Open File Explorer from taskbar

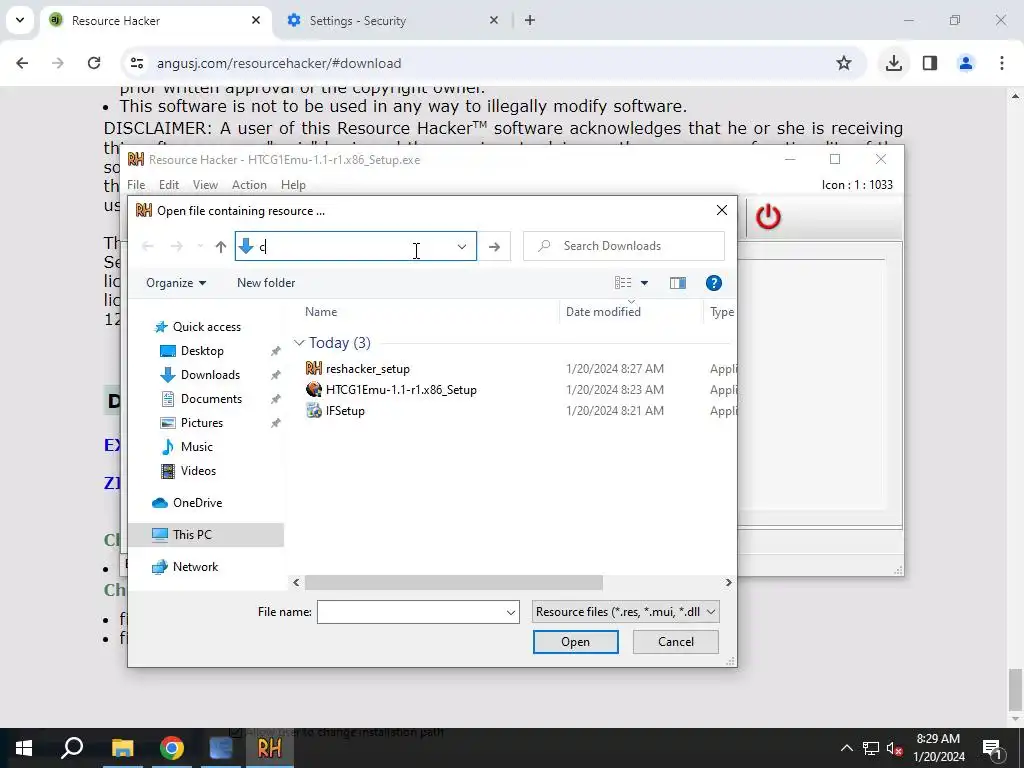tap(122, 748)
